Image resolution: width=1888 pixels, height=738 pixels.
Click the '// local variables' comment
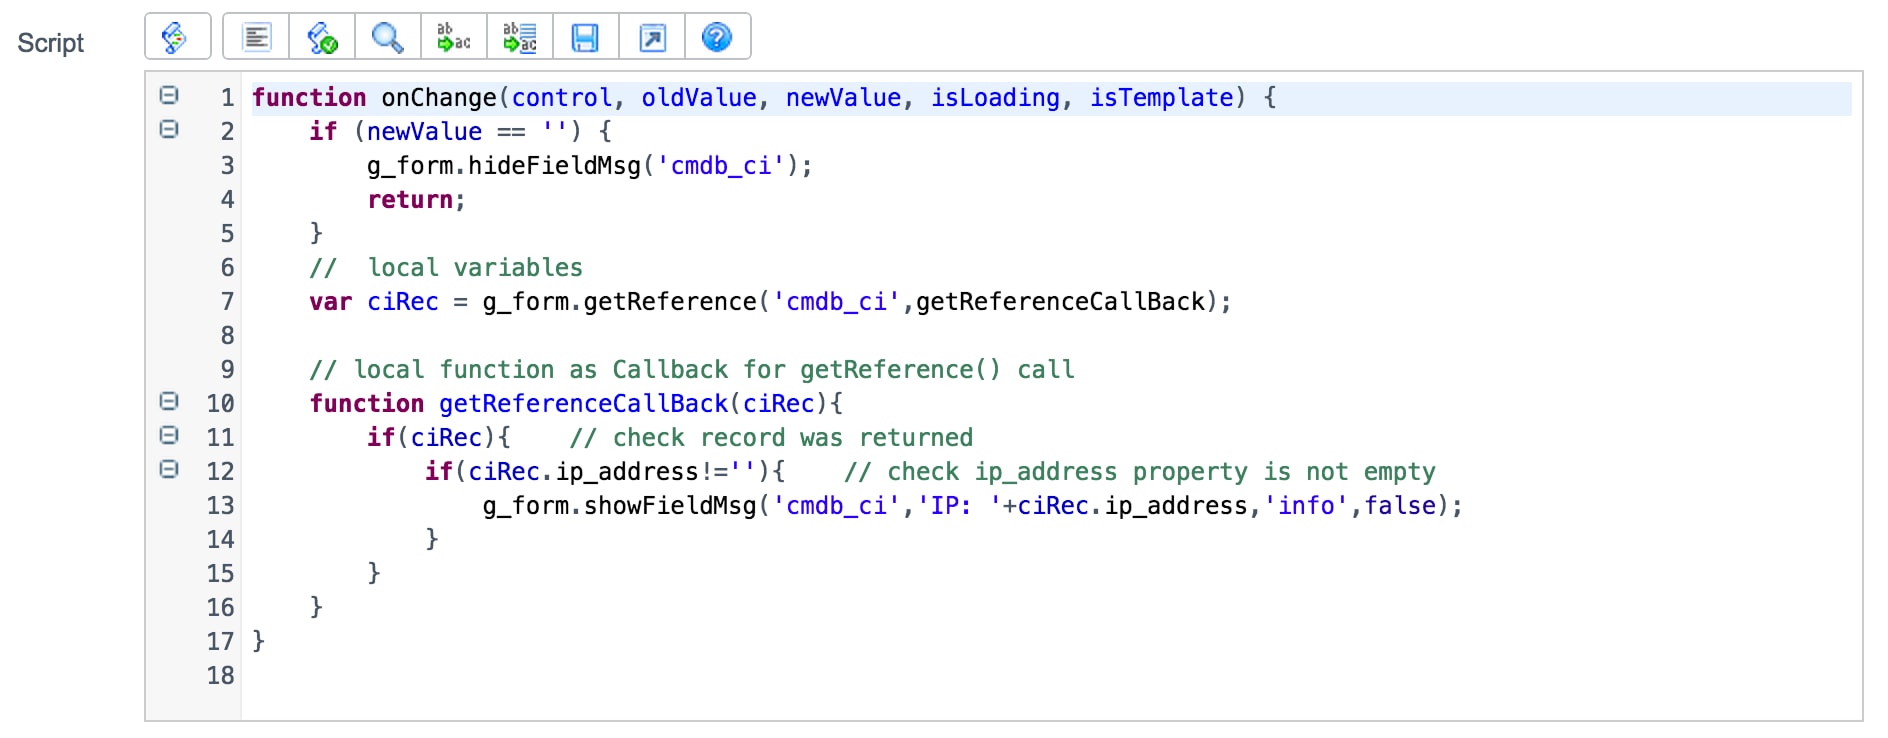[x=446, y=267]
